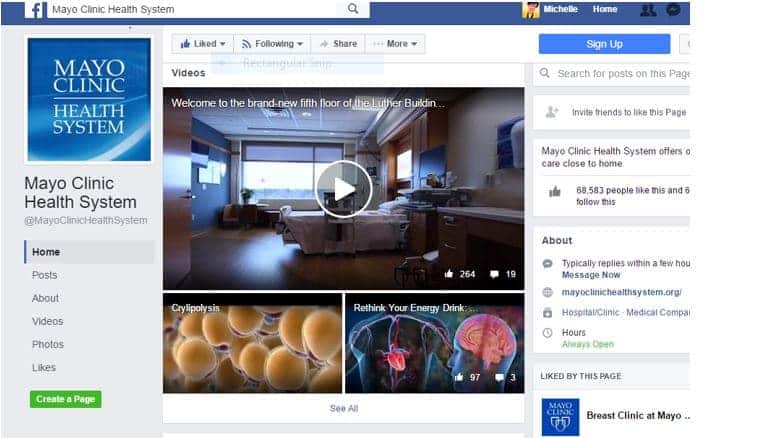The height and width of the screenshot is (438, 776).
Task: Go to Photos in the sidebar
Action: click(x=48, y=344)
